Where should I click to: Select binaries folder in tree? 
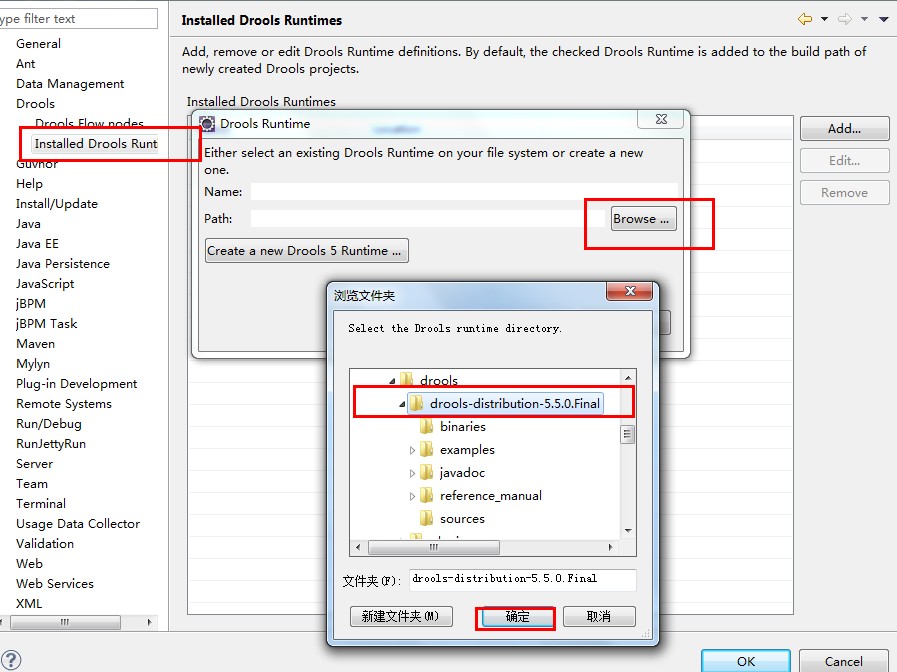click(x=462, y=427)
